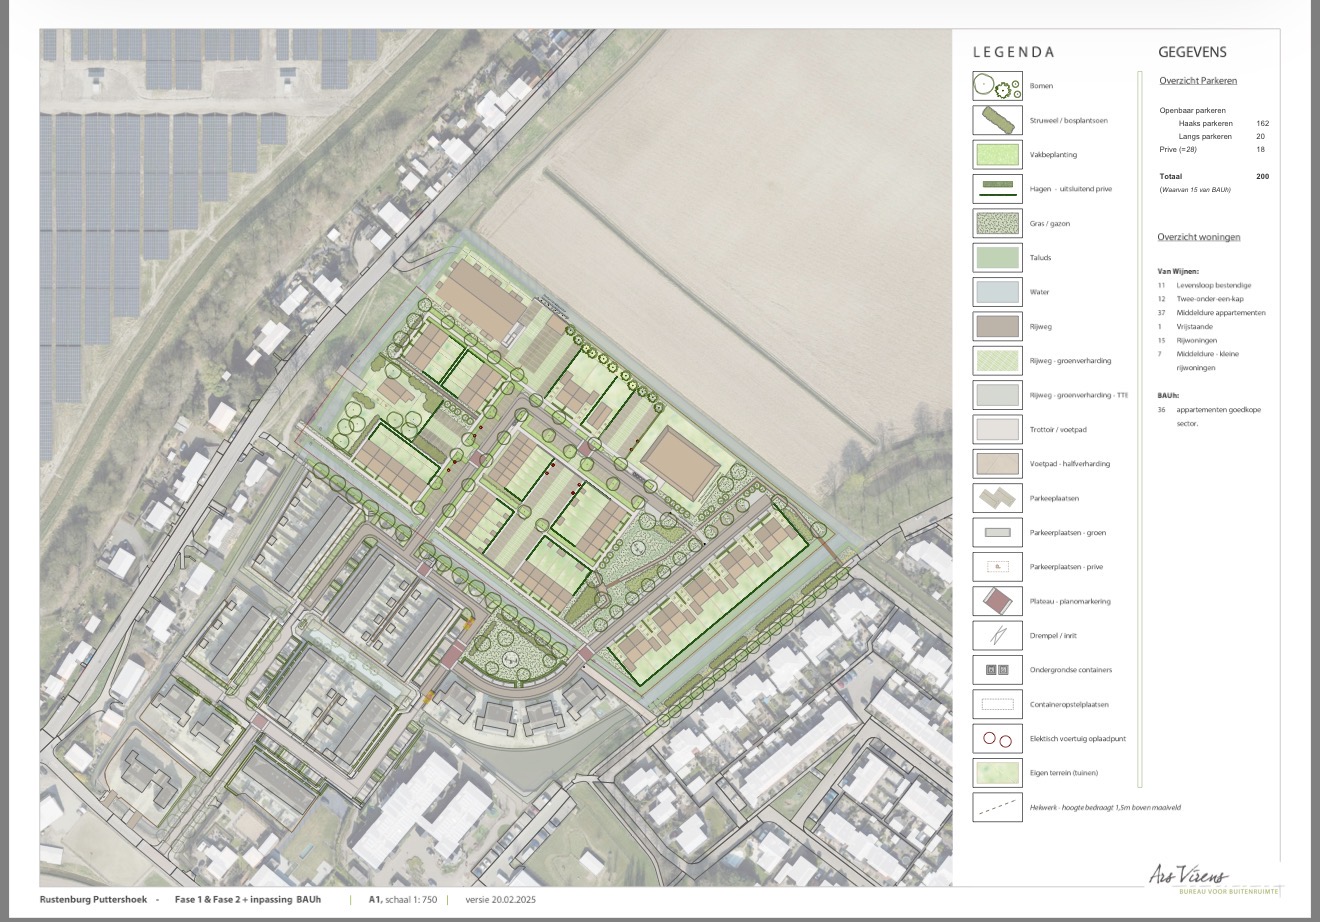The height and width of the screenshot is (922, 1320).
Task: Open the Overzicht woningen underlined heading
Action: point(1198,237)
